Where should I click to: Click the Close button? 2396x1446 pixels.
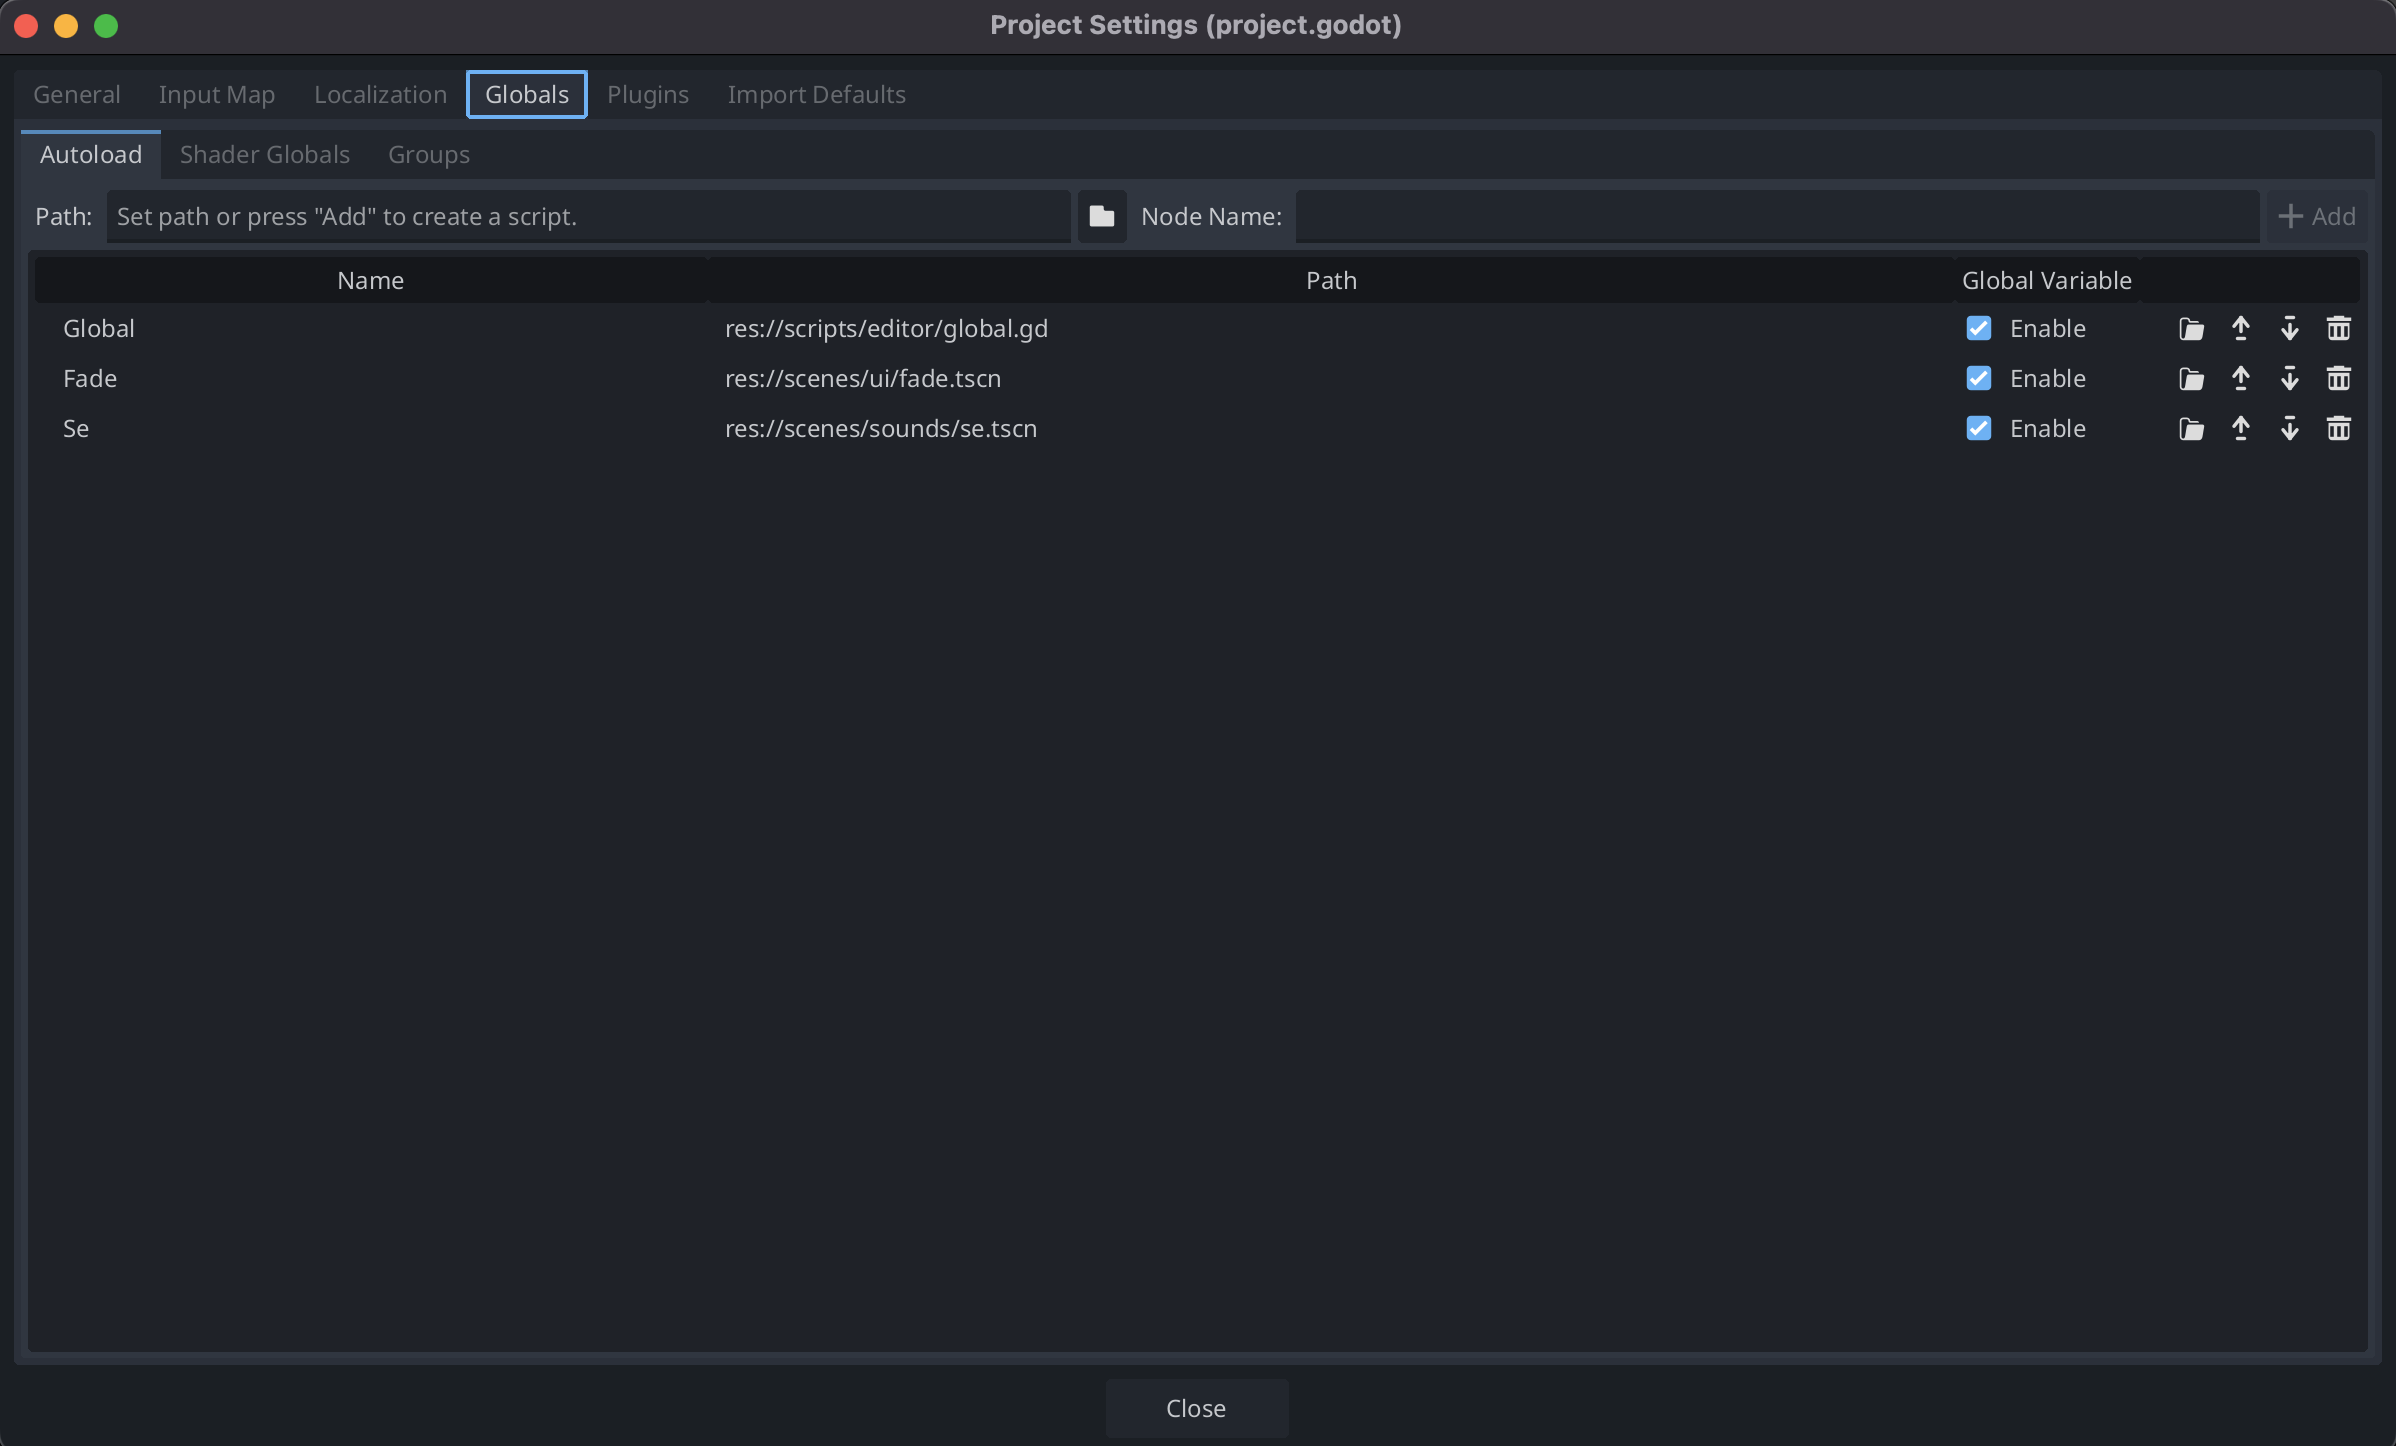click(1196, 1408)
